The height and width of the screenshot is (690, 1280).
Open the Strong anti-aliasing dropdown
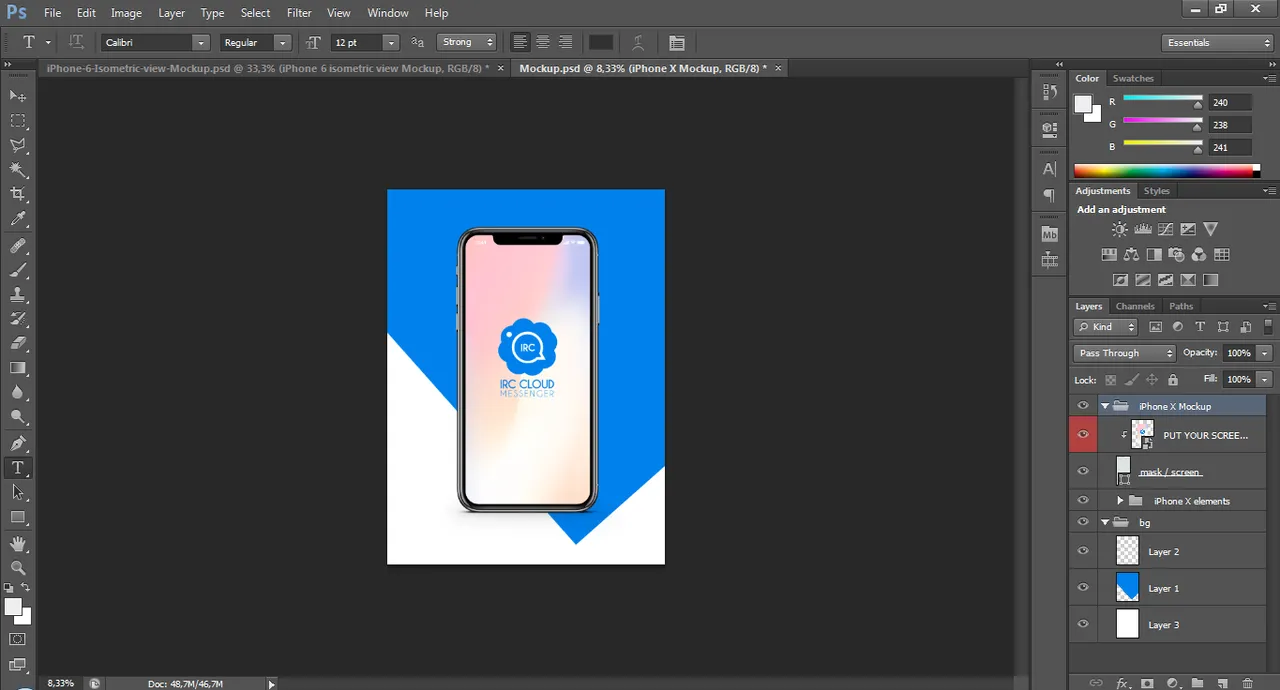[x=467, y=43]
